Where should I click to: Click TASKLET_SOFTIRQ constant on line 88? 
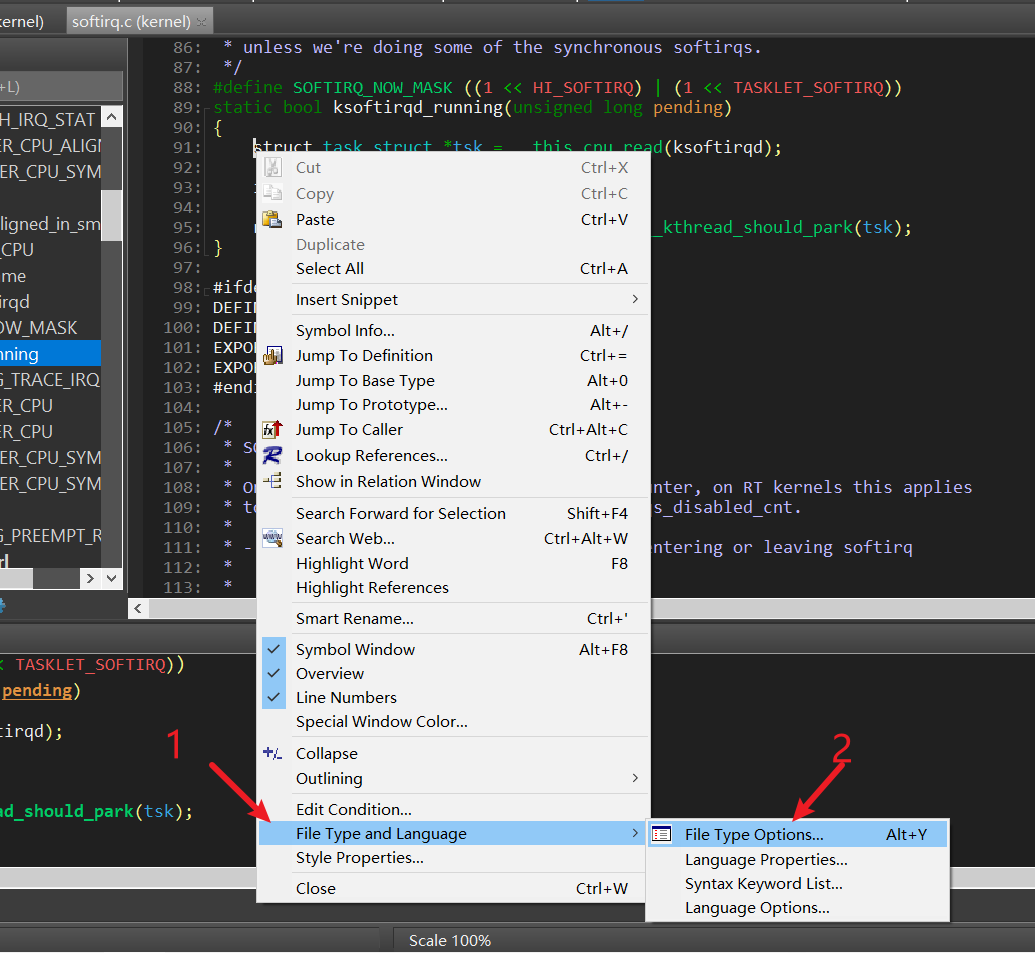tap(809, 87)
